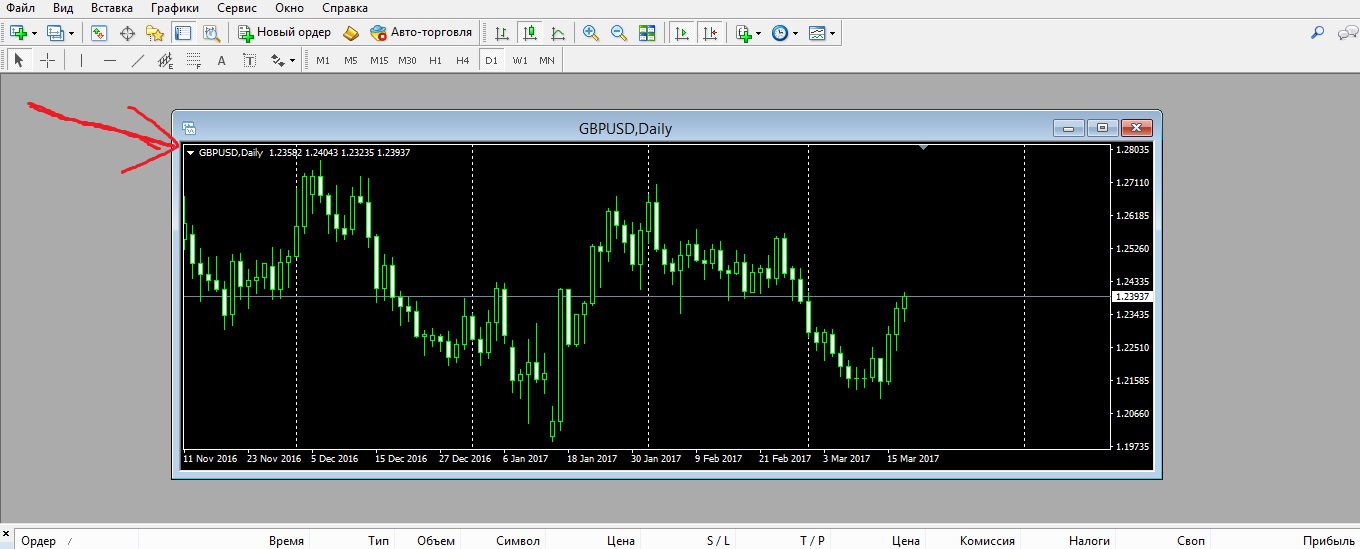Screen dimensions: 1360x549
Task: Open the Сервис menu
Action: coord(236,8)
